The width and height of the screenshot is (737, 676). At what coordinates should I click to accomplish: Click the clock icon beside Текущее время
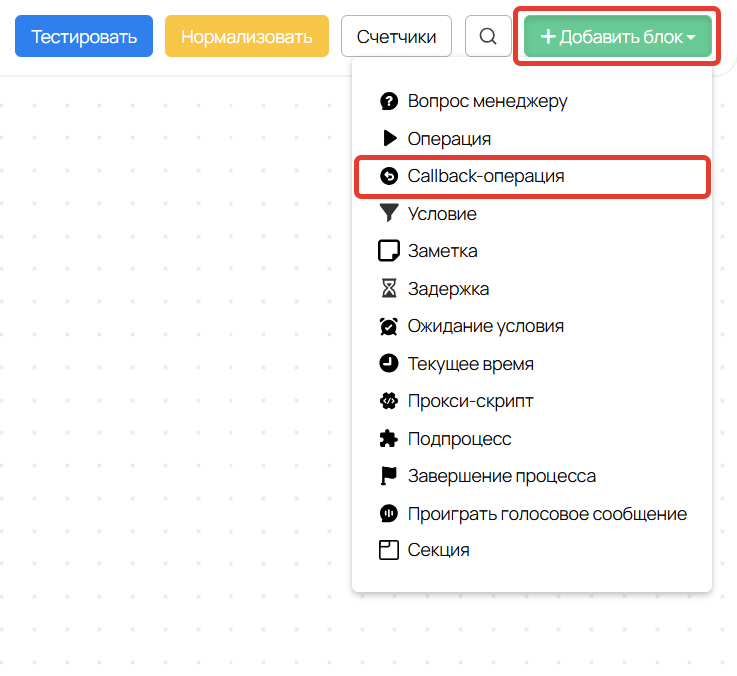pyautogui.click(x=389, y=363)
